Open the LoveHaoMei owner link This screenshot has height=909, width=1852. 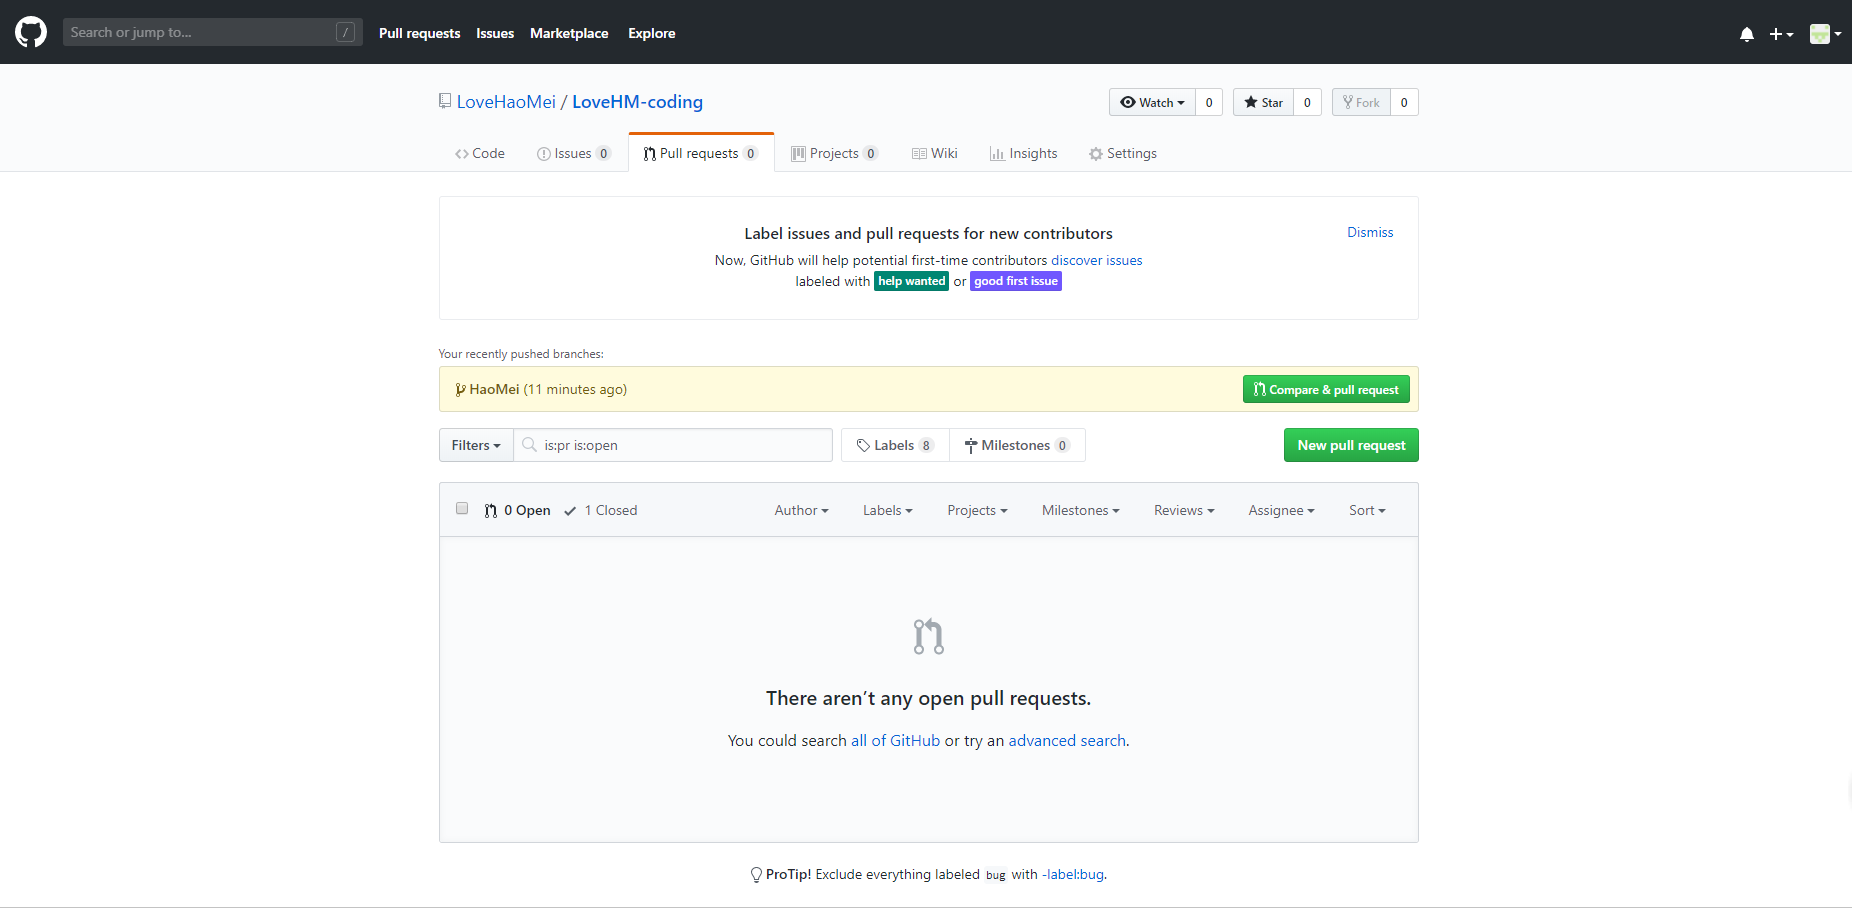pyautogui.click(x=506, y=102)
